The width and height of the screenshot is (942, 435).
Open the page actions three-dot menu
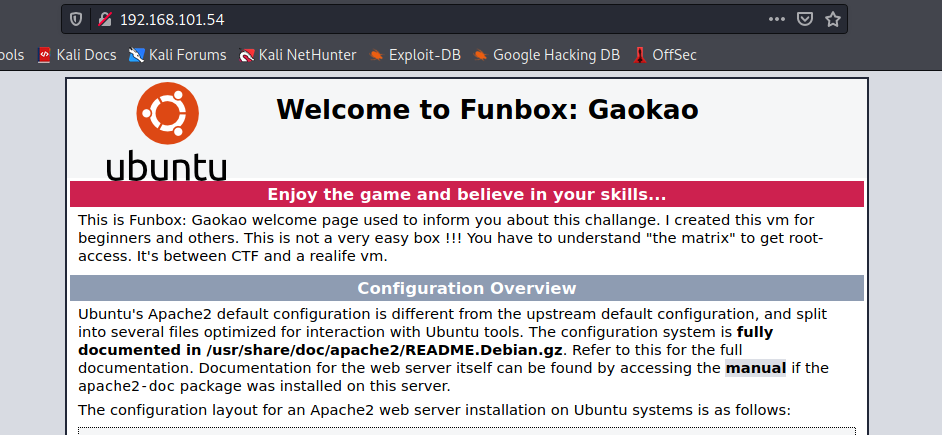pyautogui.click(x=777, y=19)
